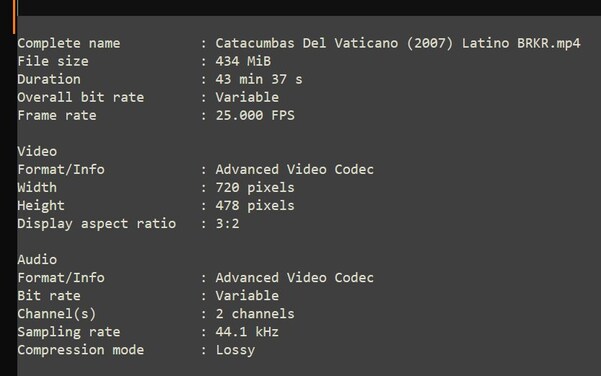The height and width of the screenshot is (376, 601).
Task: Select the 25.000 FPS frame rate value
Action: tap(255, 115)
